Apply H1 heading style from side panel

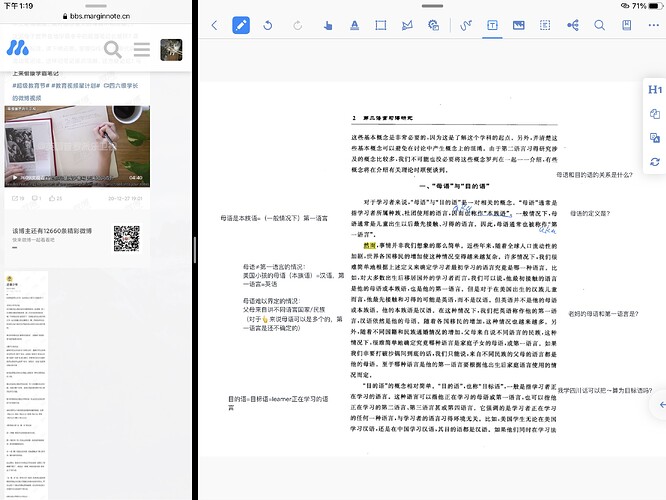tap(655, 90)
